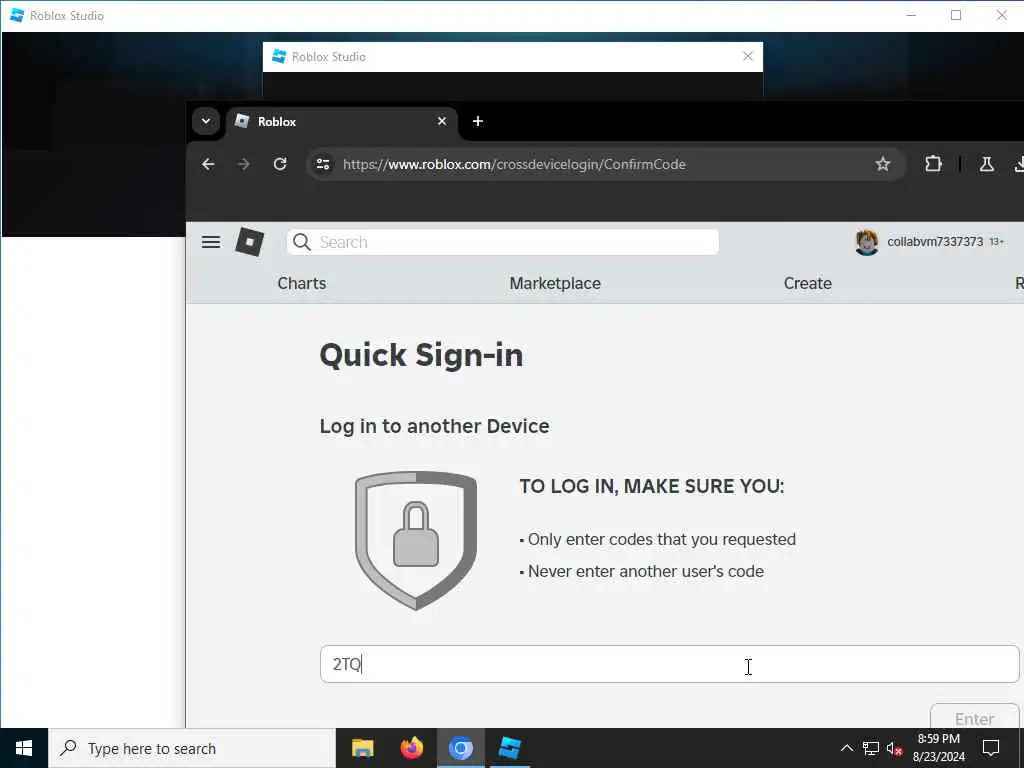Submit the code with Enter button
Viewport: 1024px width, 768px height.
(x=974, y=718)
